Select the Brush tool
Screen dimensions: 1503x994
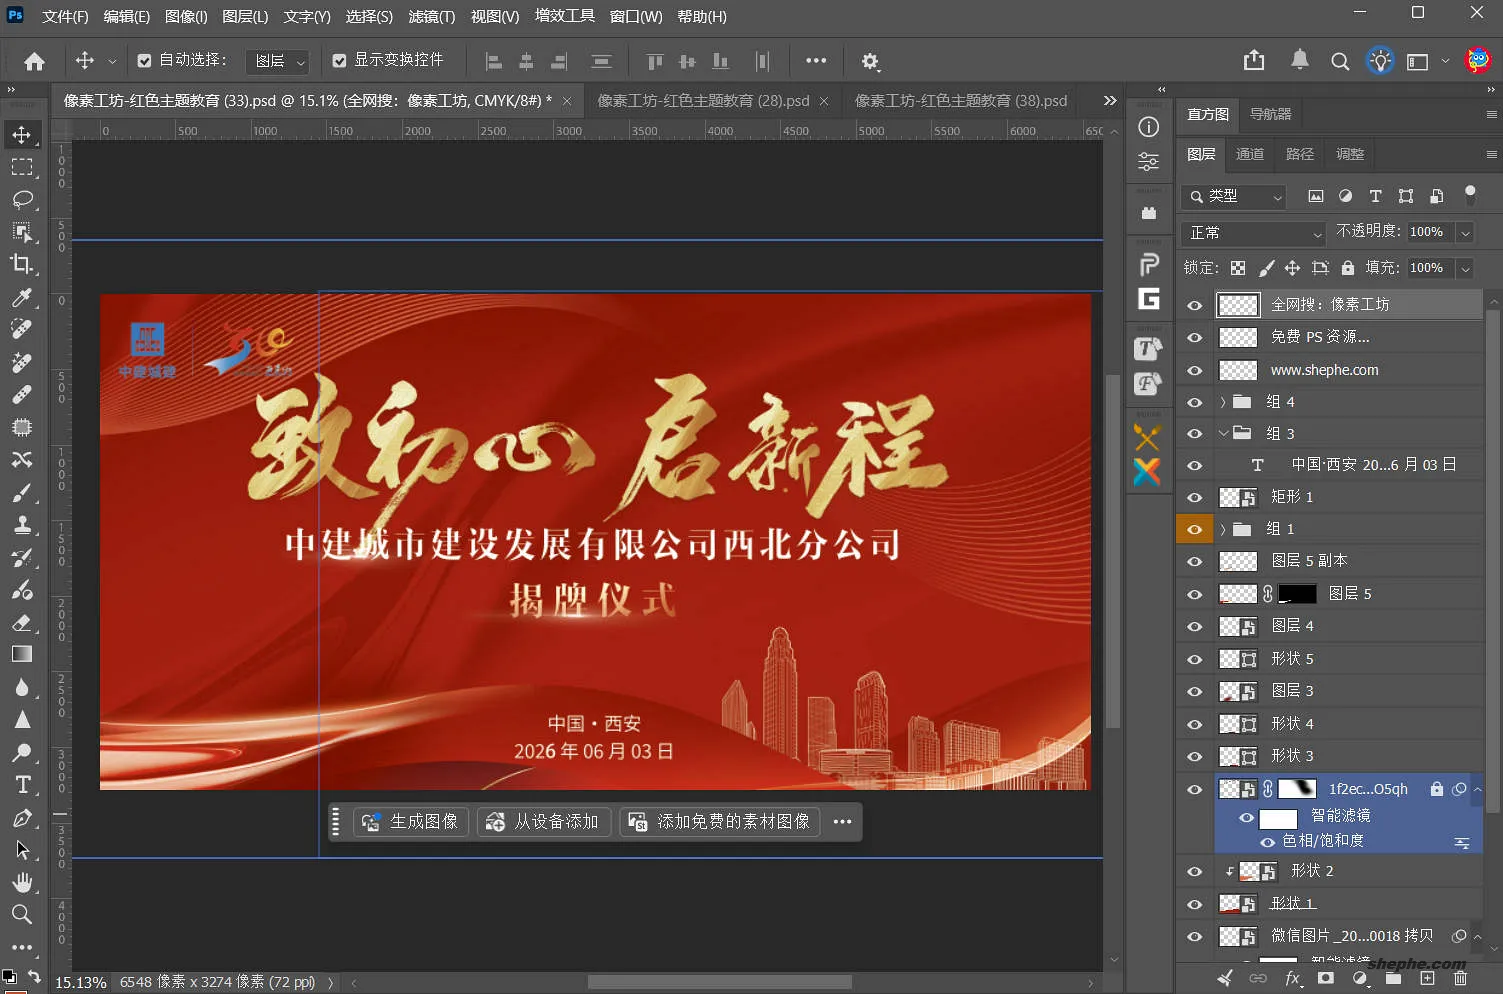22,492
